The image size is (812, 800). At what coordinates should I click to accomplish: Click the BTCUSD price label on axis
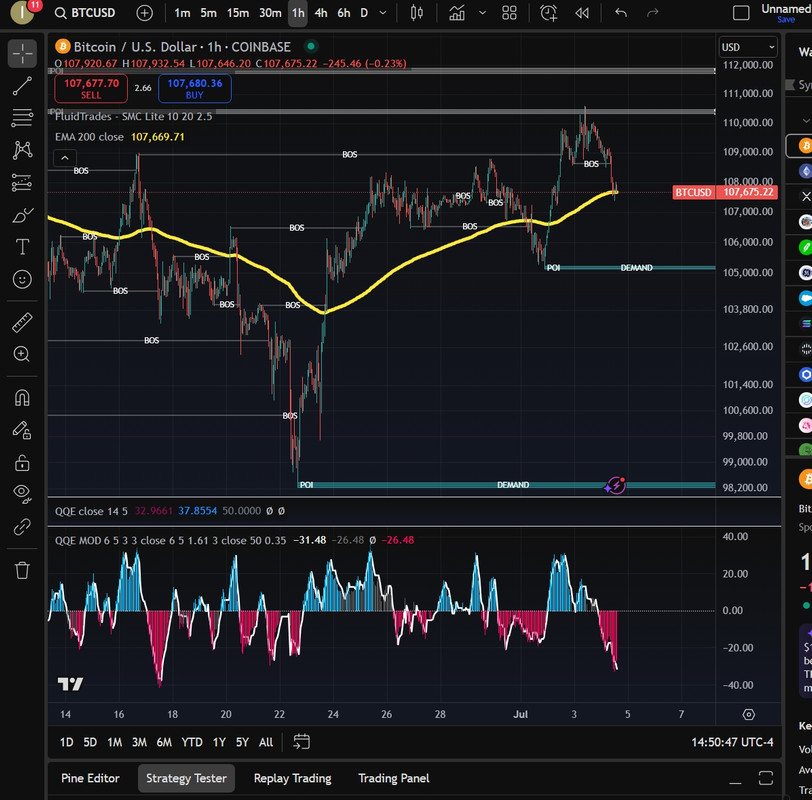725,192
